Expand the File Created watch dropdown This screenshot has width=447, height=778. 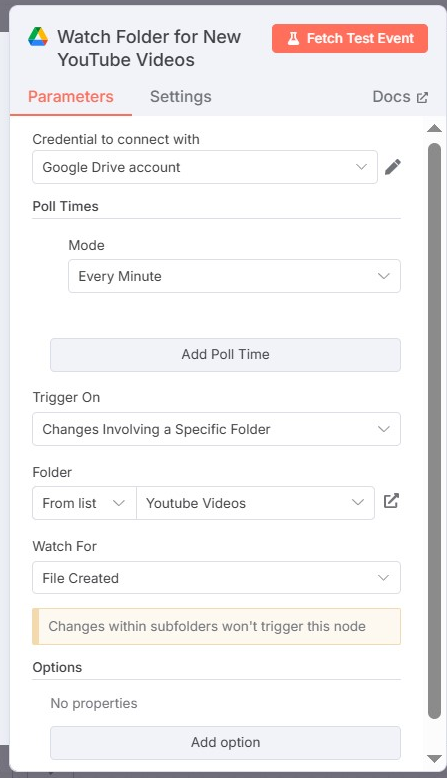tap(216, 578)
